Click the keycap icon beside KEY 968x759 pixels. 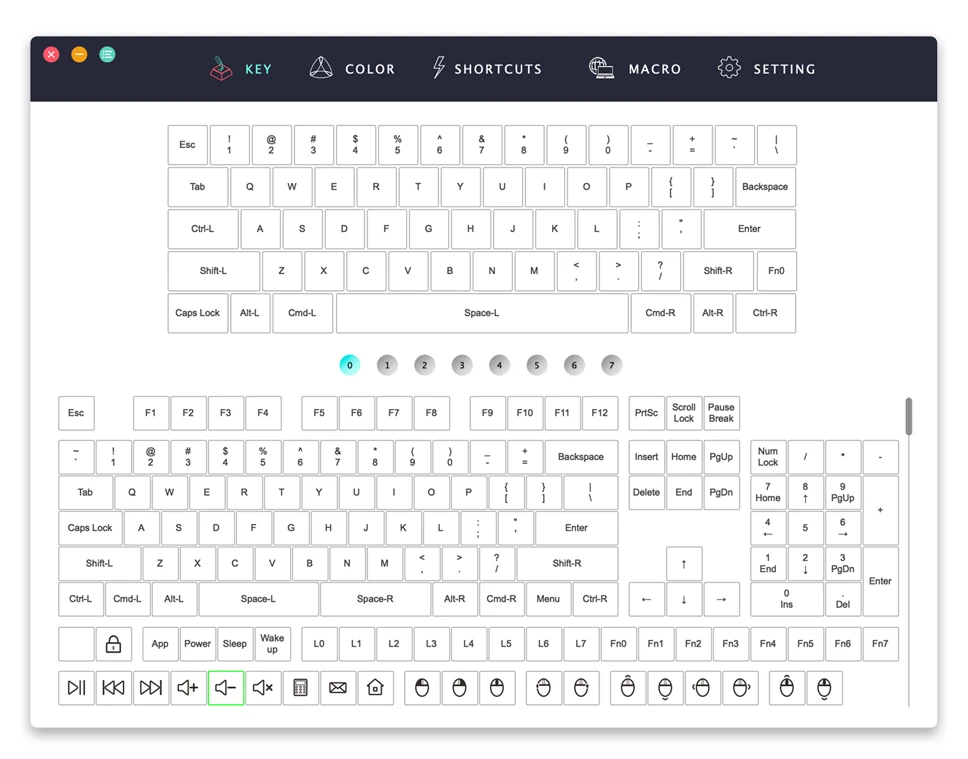coord(221,69)
